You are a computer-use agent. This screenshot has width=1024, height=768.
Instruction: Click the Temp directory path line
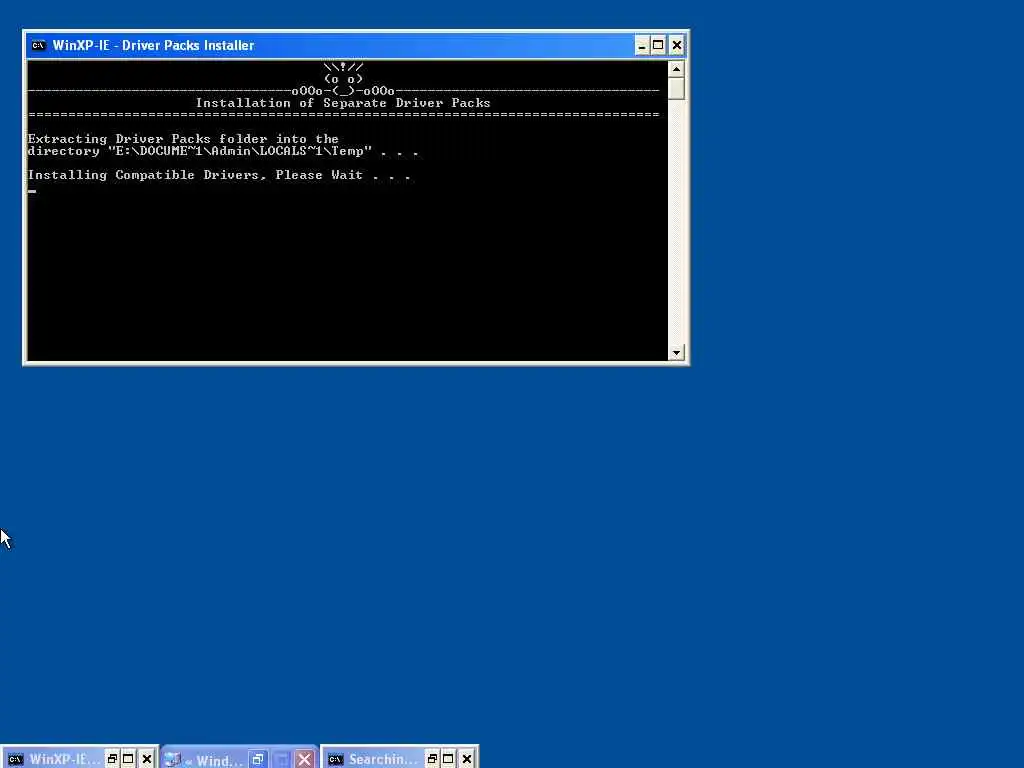click(x=222, y=151)
